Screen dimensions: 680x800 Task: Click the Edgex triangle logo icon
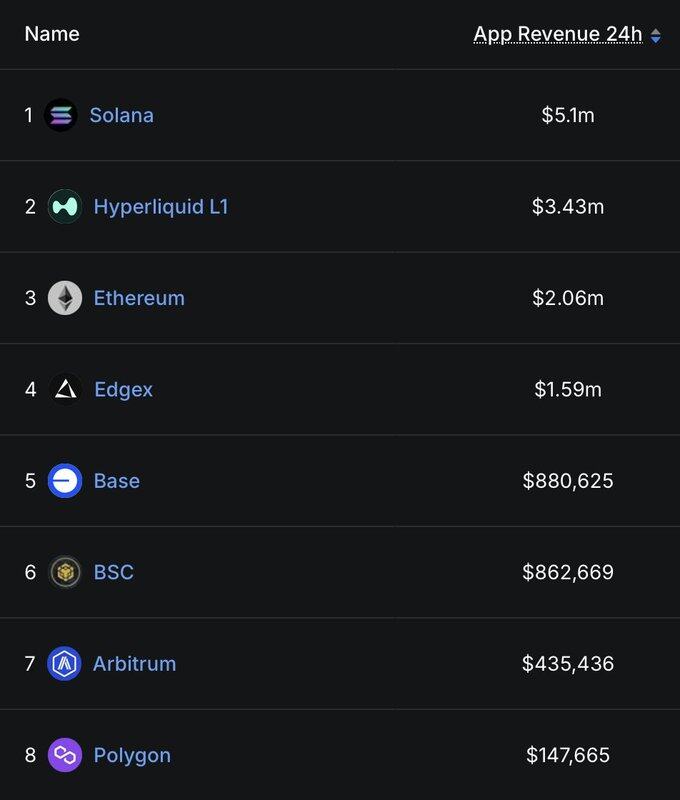(65, 389)
